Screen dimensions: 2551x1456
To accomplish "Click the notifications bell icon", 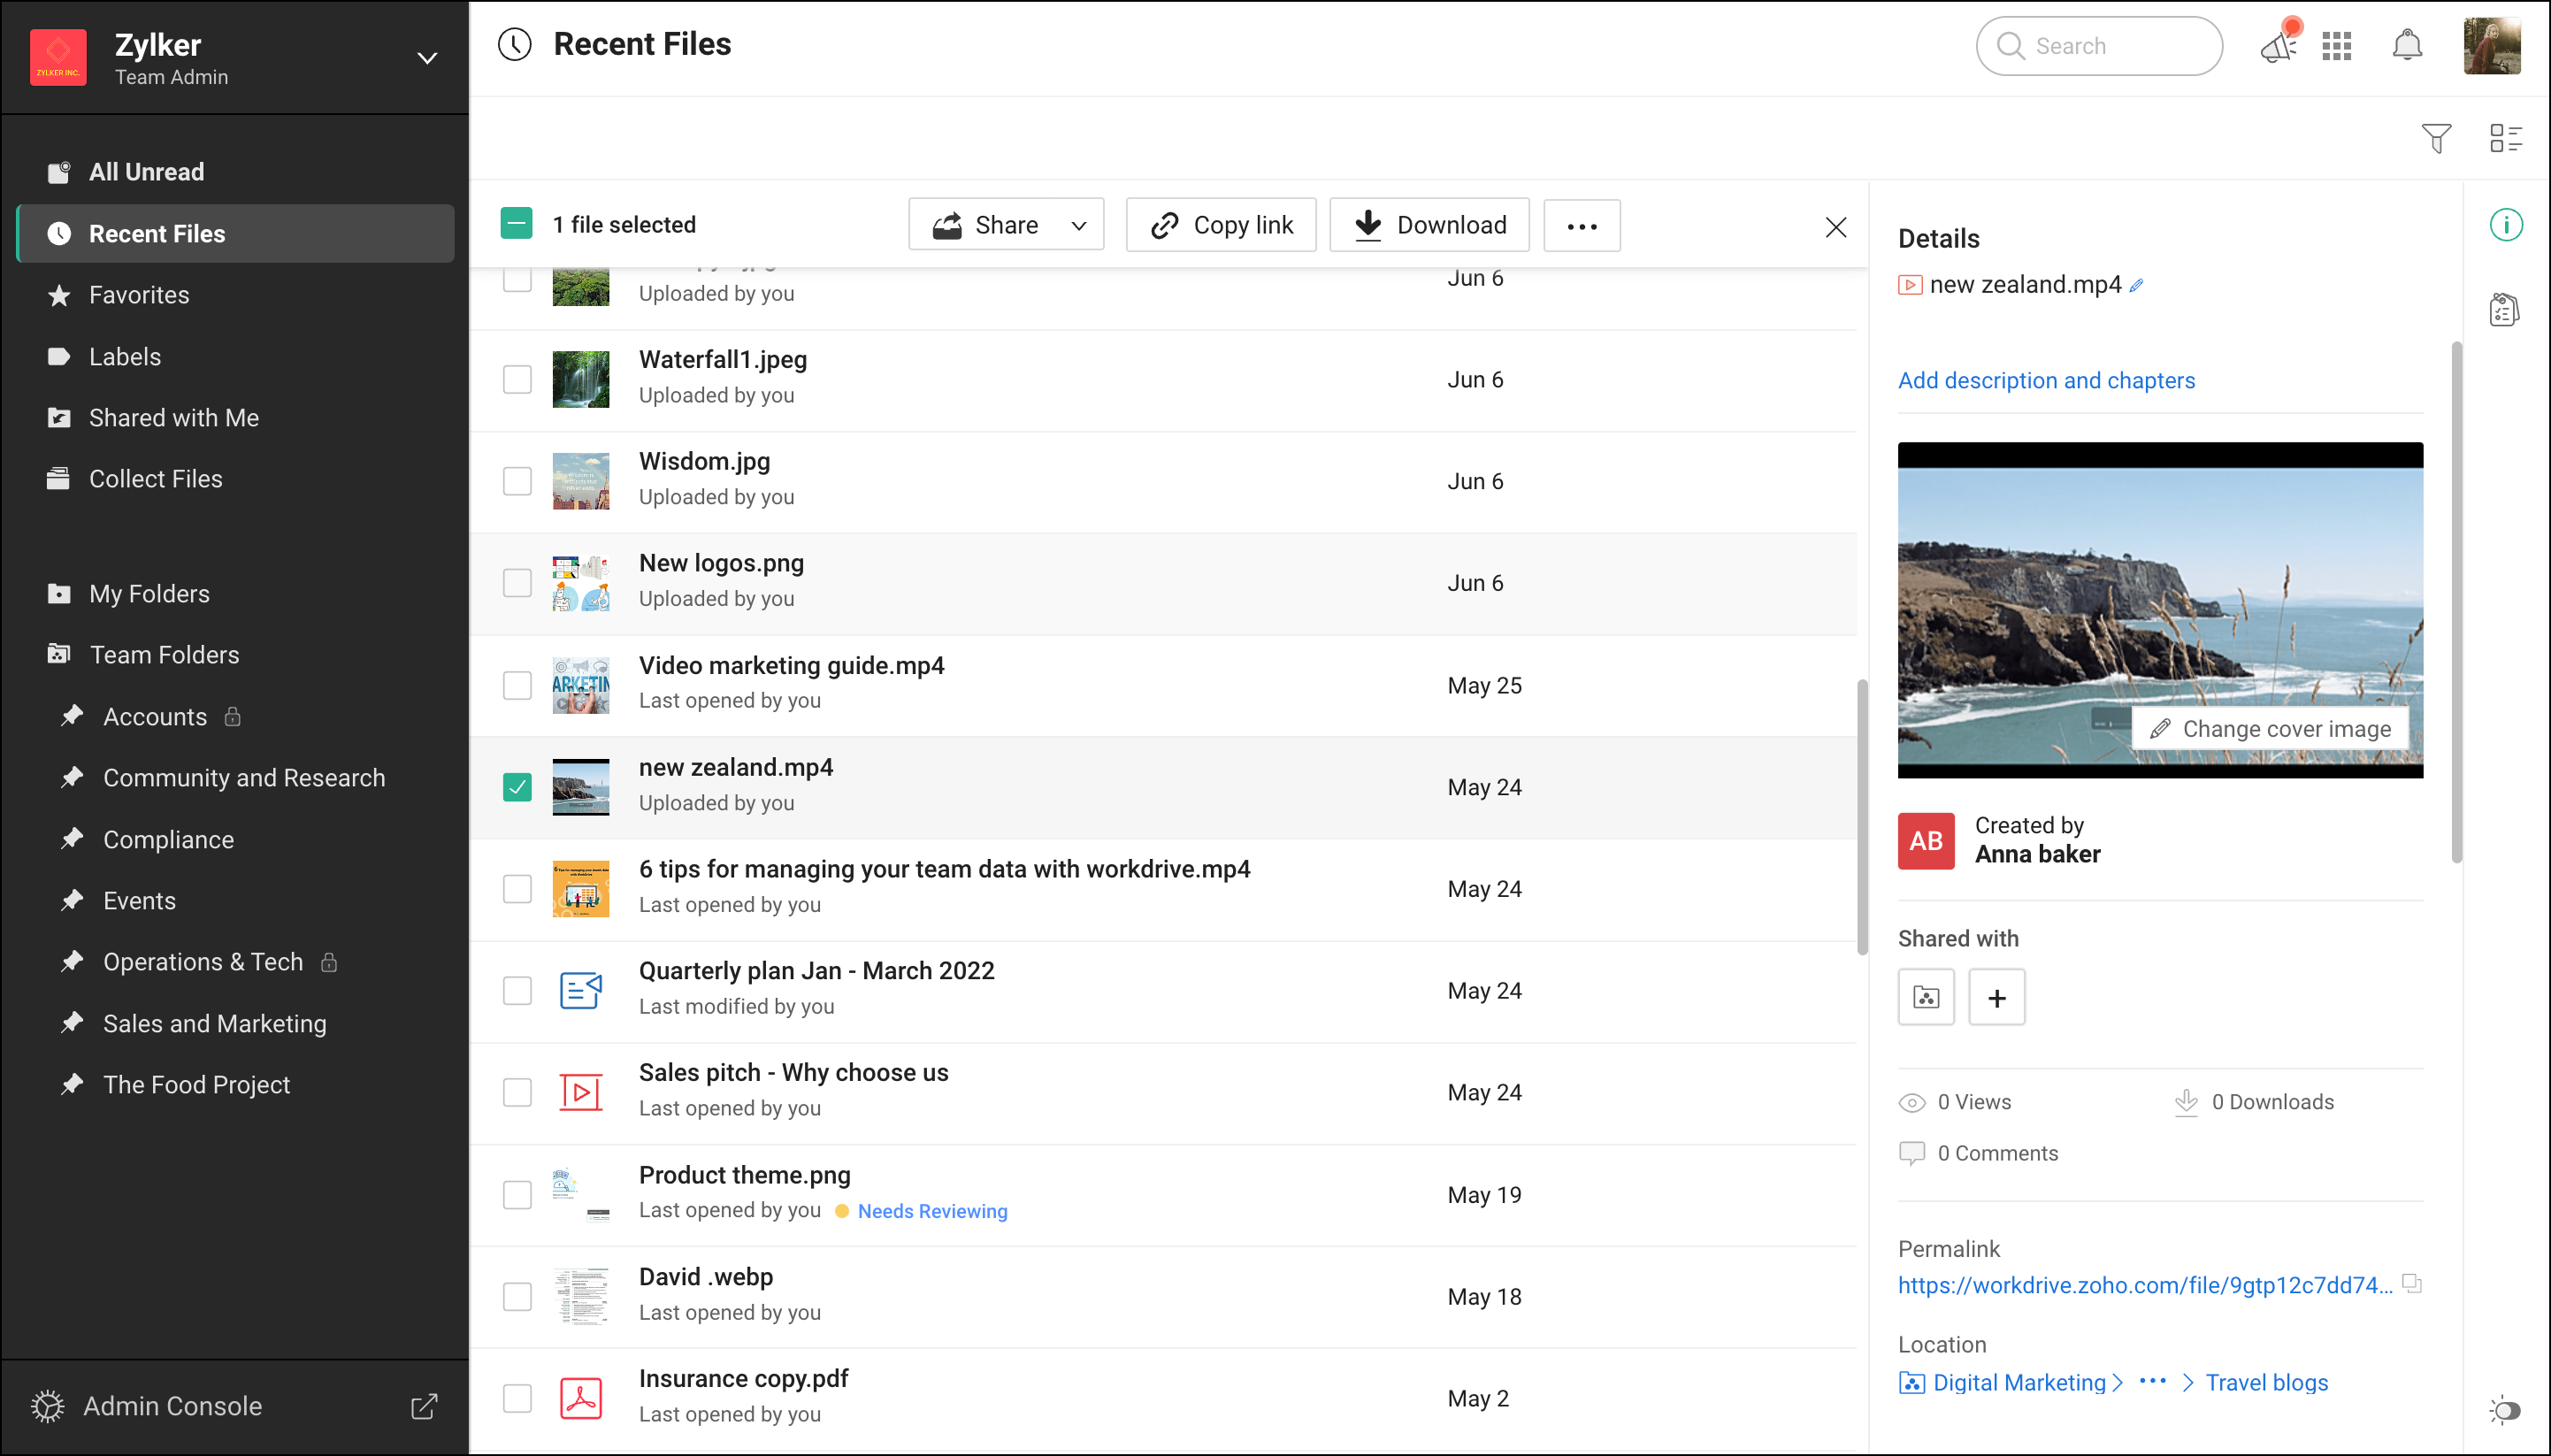I will pos(2407,46).
